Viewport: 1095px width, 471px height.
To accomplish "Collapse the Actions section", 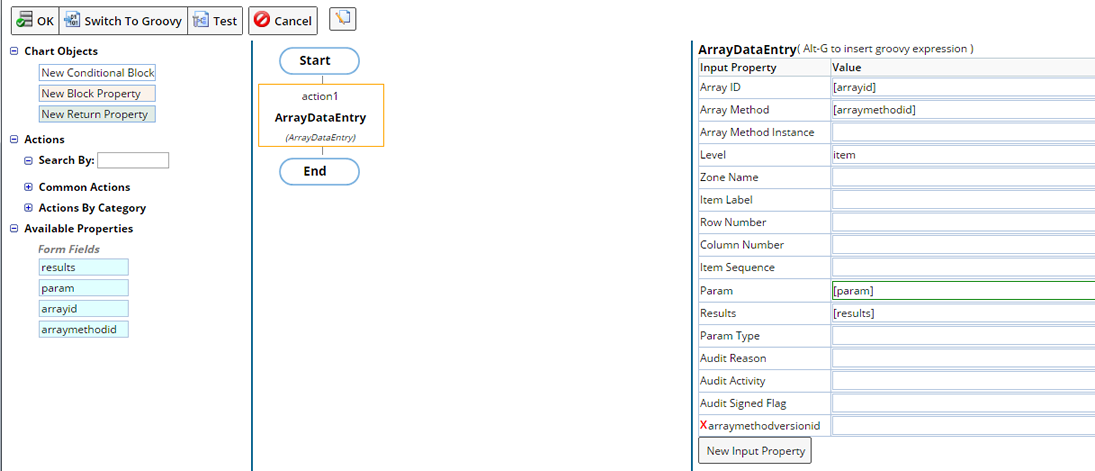I will click(x=14, y=140).
